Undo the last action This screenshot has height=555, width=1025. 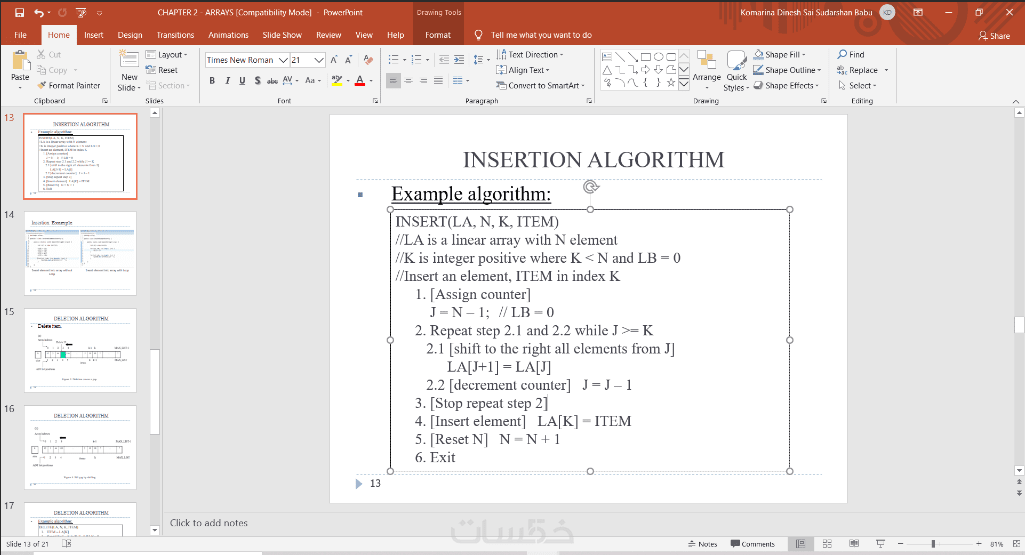40,12
